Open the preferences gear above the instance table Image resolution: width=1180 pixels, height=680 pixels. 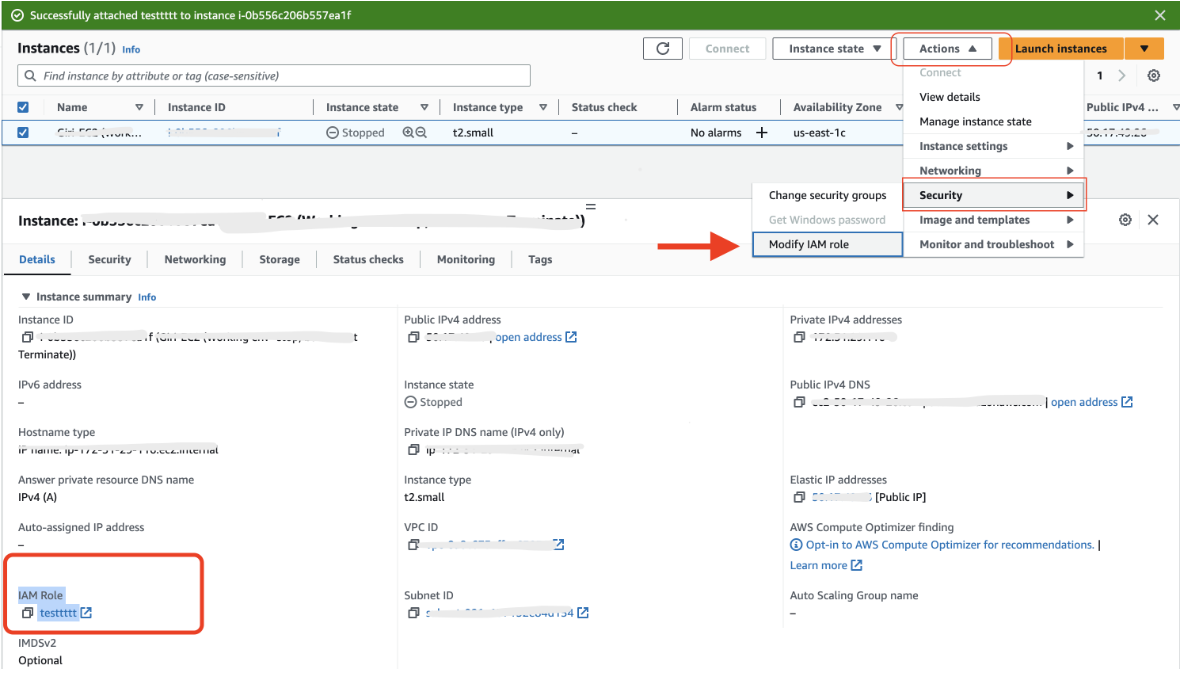coord(1153,75)
